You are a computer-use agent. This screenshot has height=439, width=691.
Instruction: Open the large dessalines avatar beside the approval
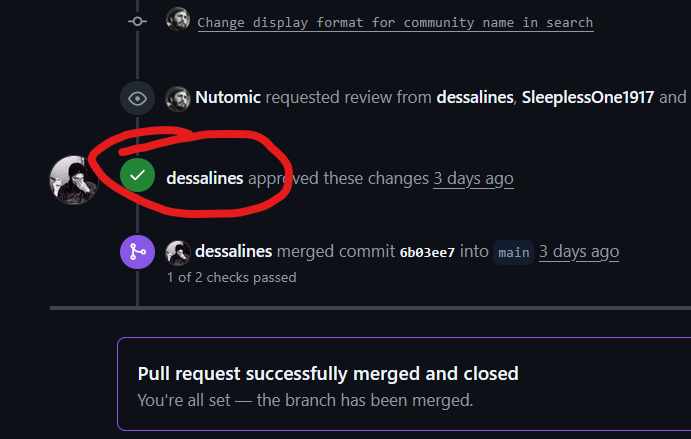74,180
